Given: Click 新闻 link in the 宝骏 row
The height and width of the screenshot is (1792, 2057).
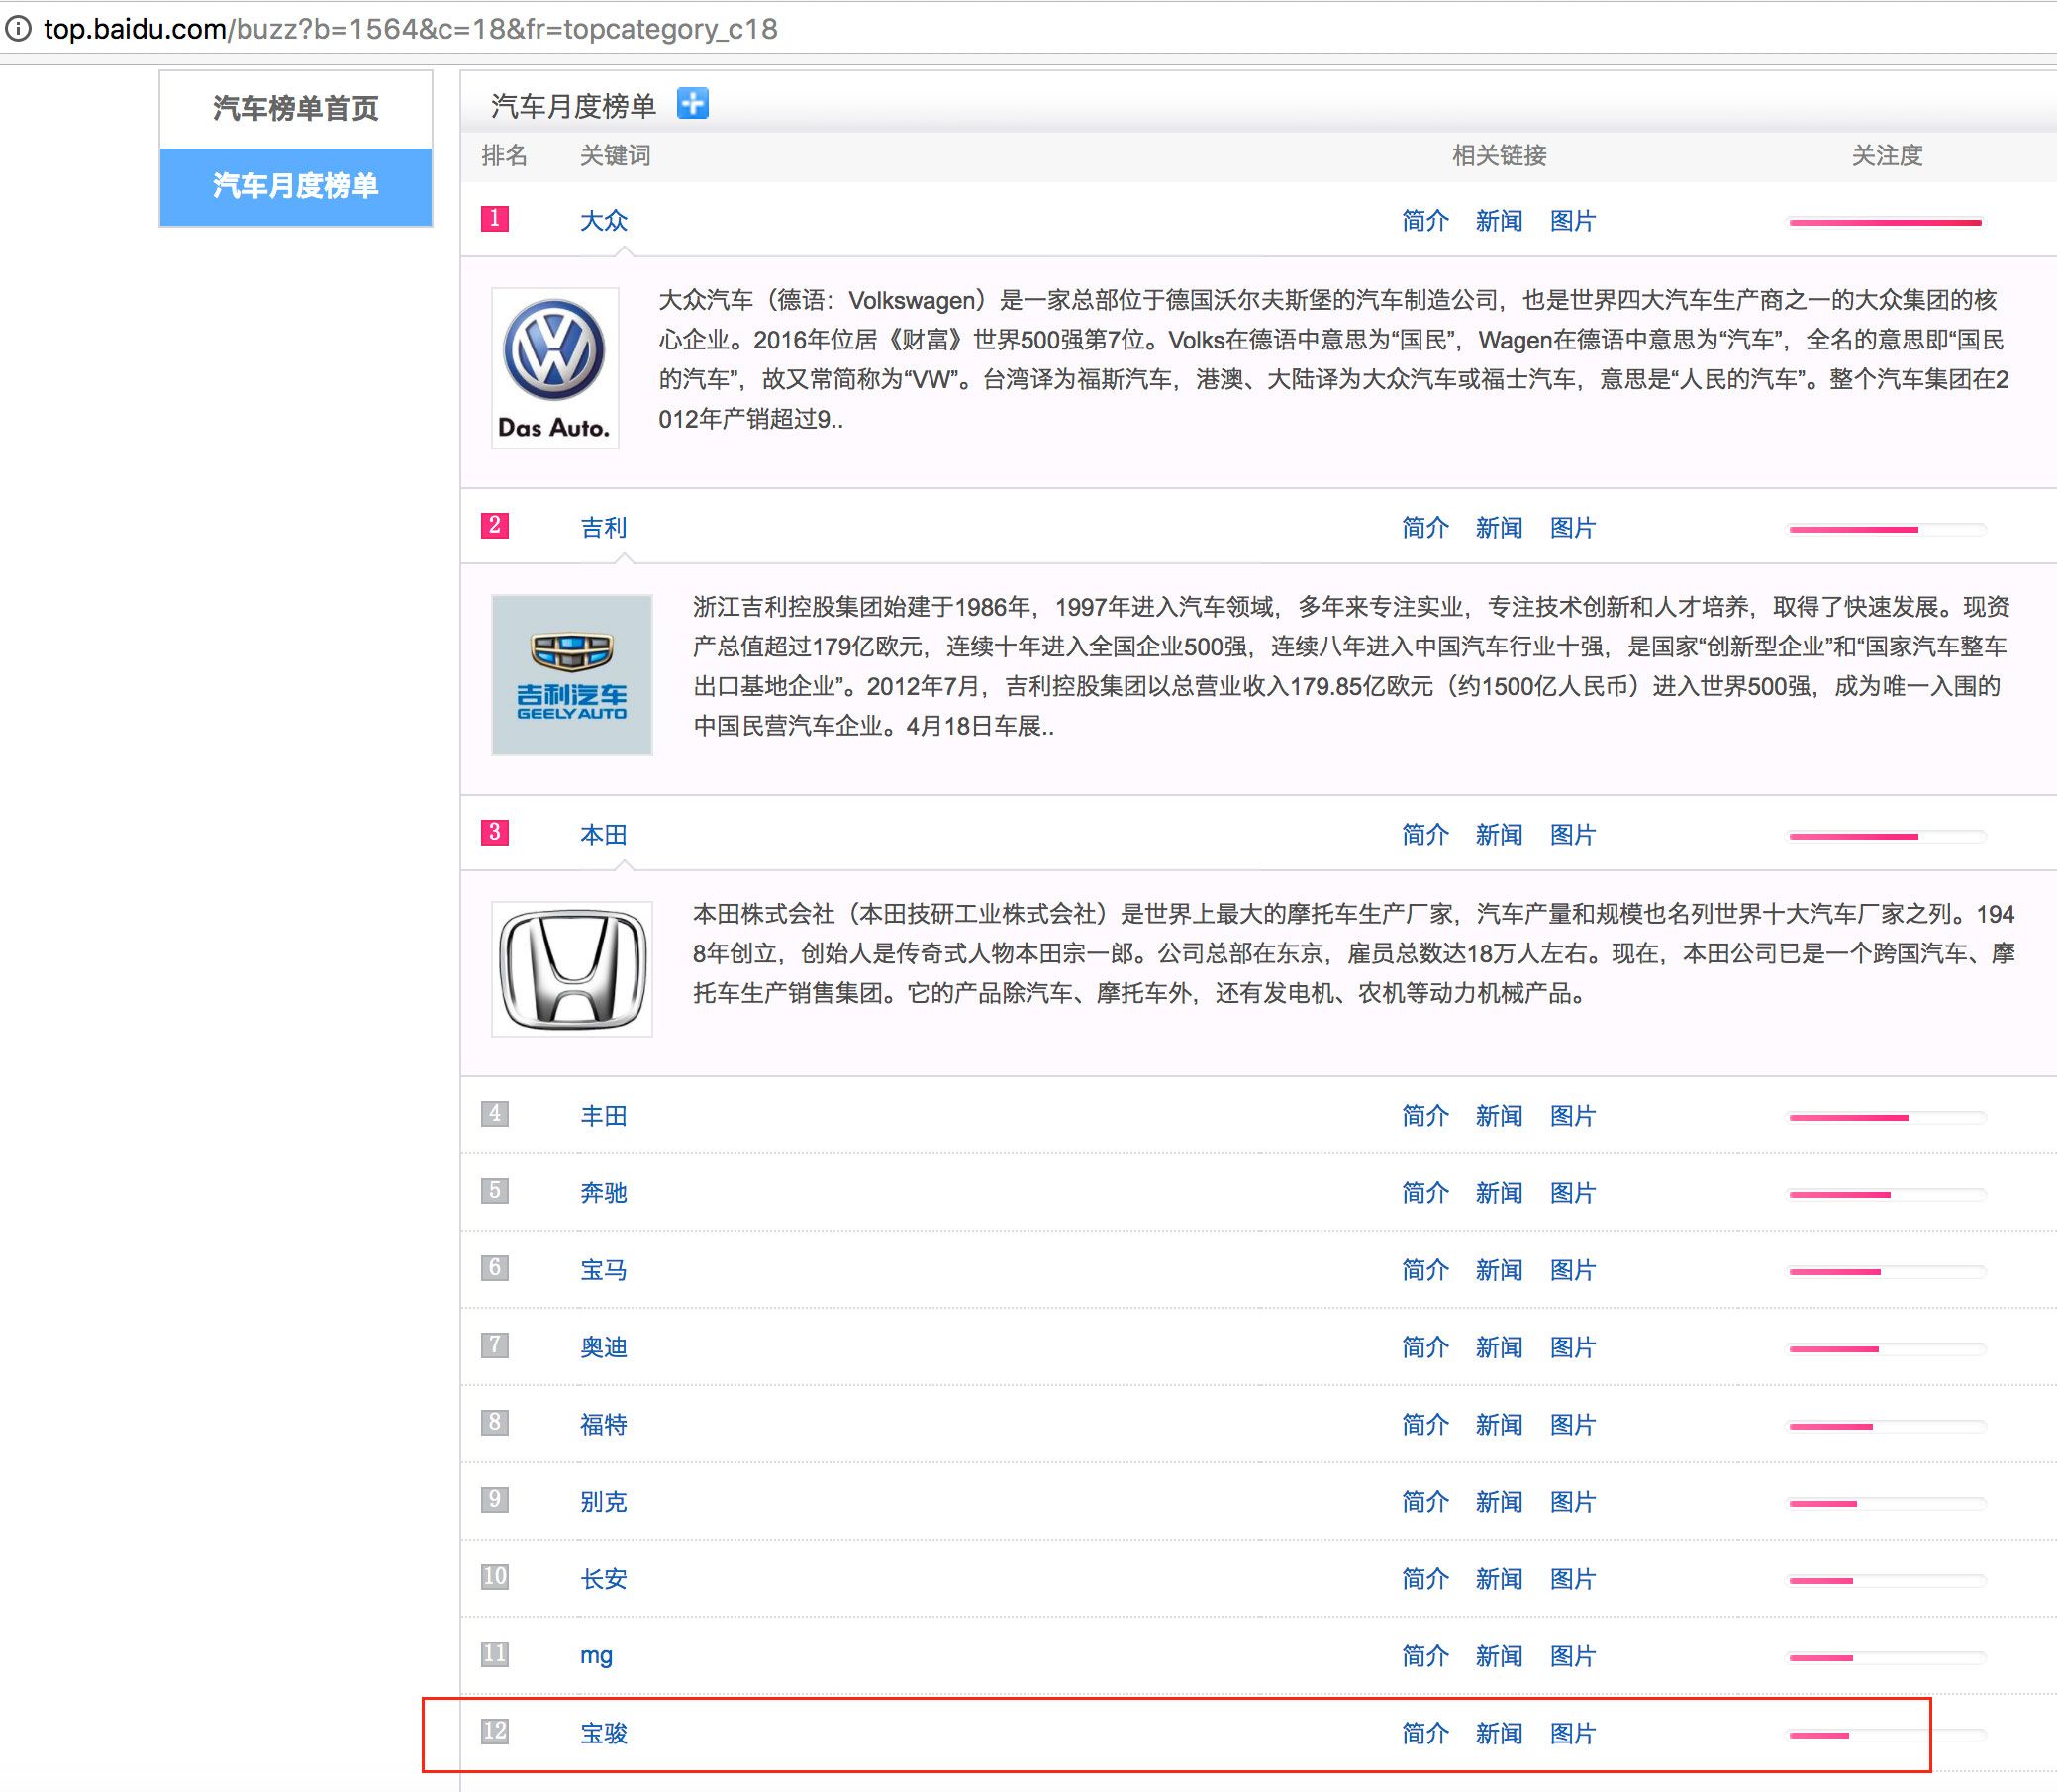Looking at the screenshot, I should pyautogui.click(x=1499, y=1734).
